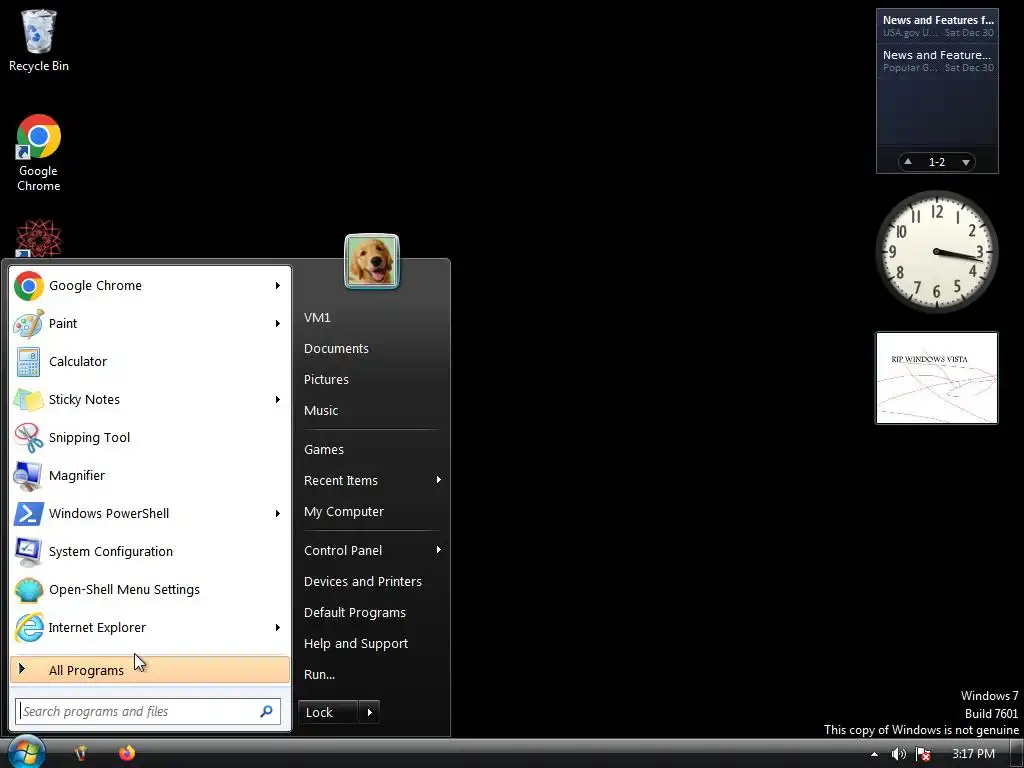Screen dimensions: 1024x768
Task: Open the Action Center flag icon
Action: (923, 754)
